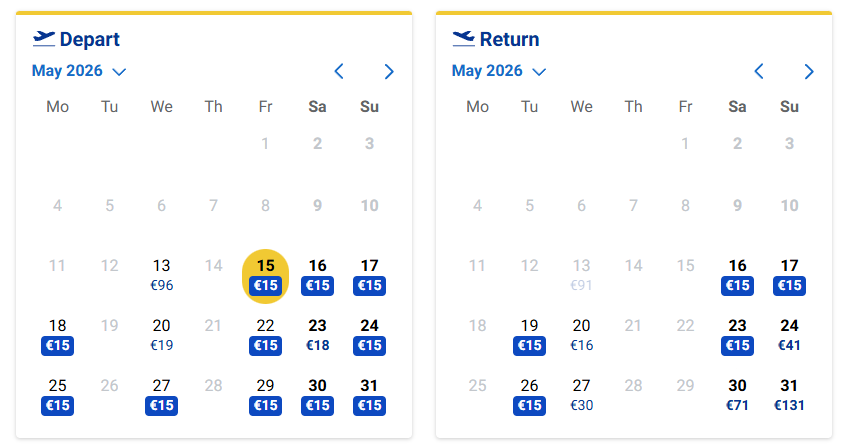Choose 27 May return priced €30
The height and width of the screenshot is (447, 842).
[x=582, y=395]
